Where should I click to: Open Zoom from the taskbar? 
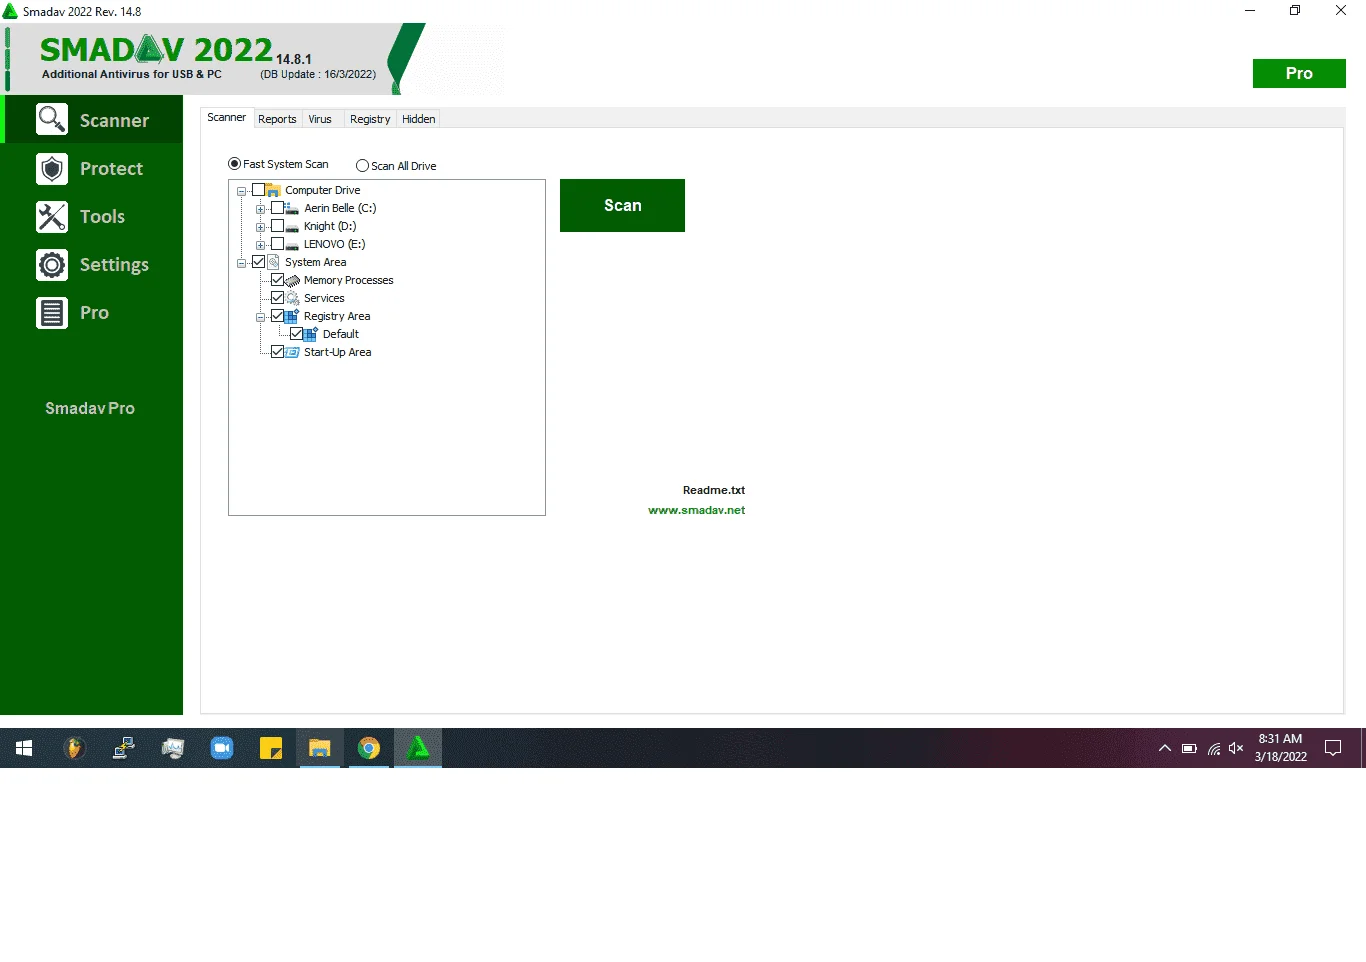click(x=222, y=748)
